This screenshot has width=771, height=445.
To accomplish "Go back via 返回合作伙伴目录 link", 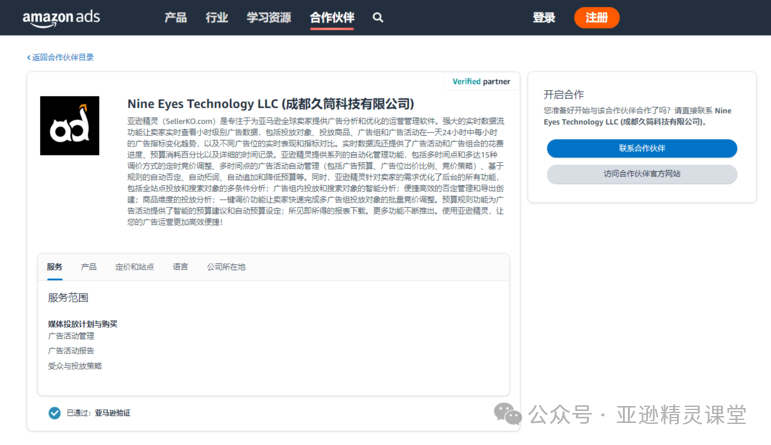I will click(x=60, y=57).
